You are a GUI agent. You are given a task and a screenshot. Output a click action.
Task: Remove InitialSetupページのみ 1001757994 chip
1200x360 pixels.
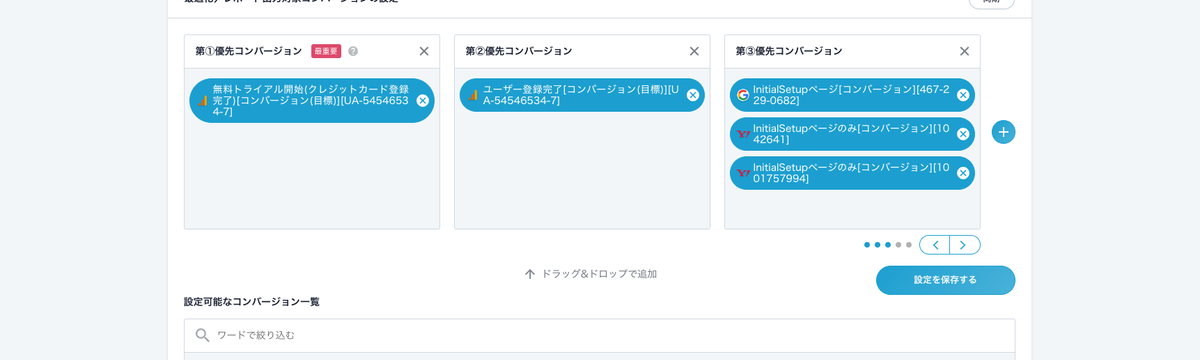click(963, 173)
